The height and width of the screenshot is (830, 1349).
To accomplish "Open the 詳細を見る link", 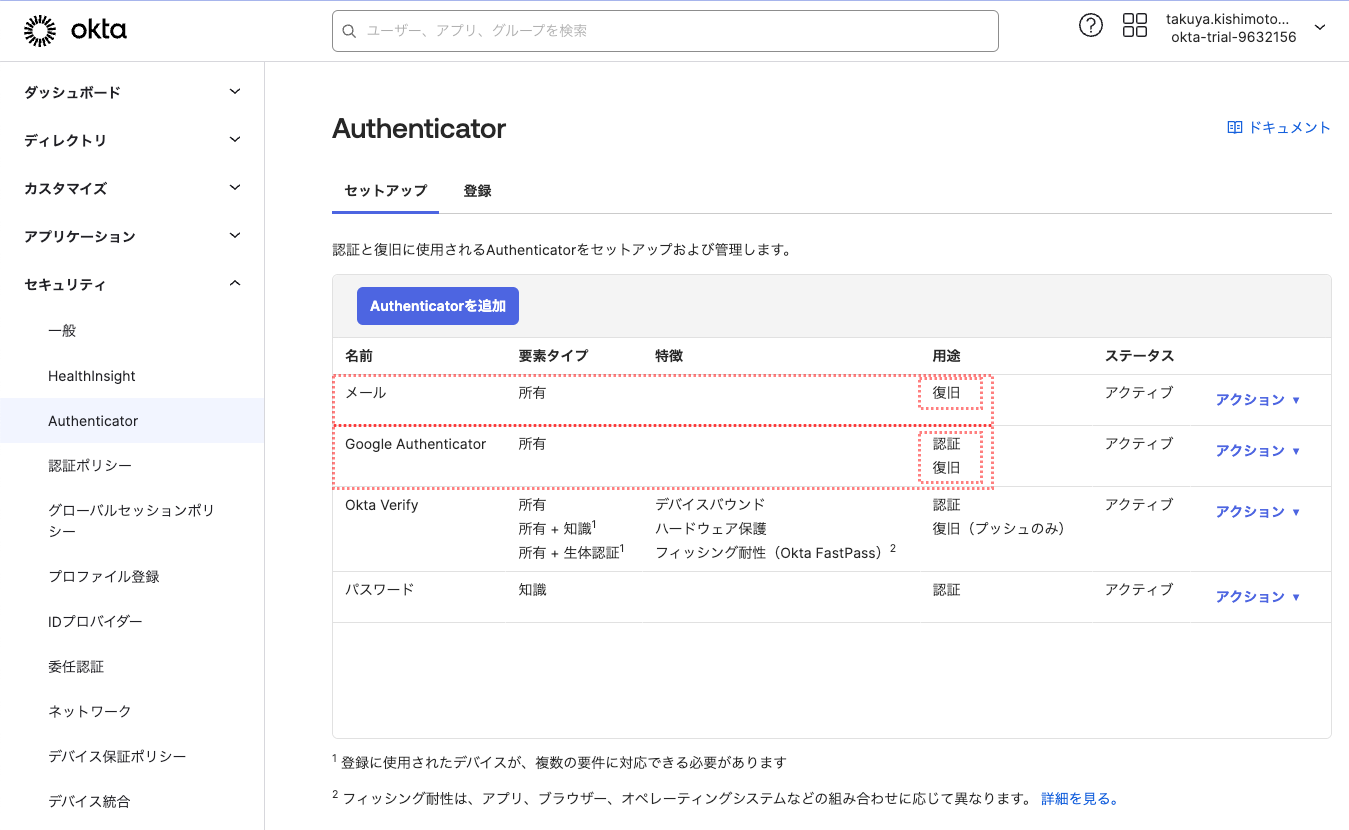I will pos(1080,798).
